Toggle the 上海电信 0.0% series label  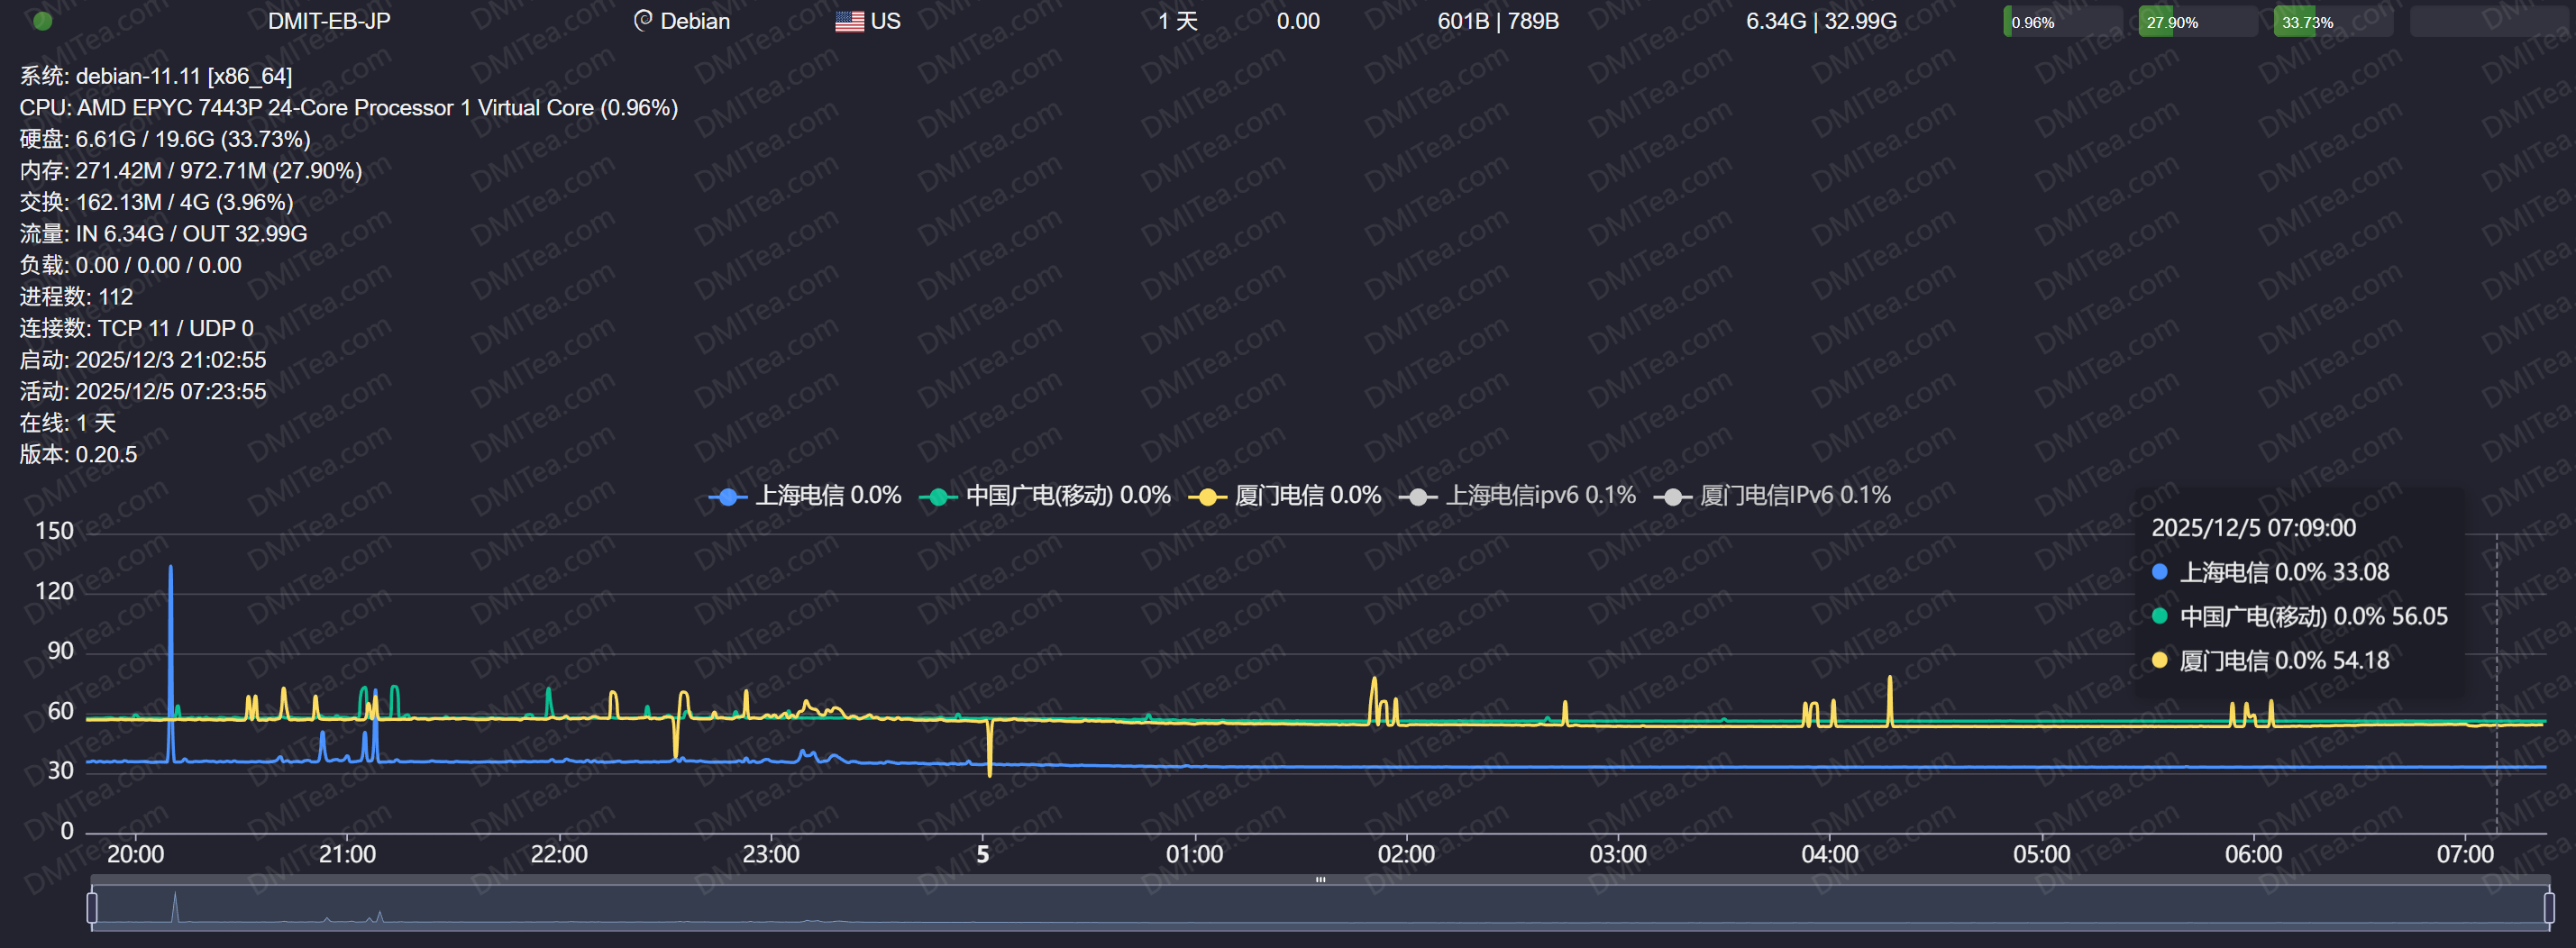pyautogui.click(x=827, y=495)
